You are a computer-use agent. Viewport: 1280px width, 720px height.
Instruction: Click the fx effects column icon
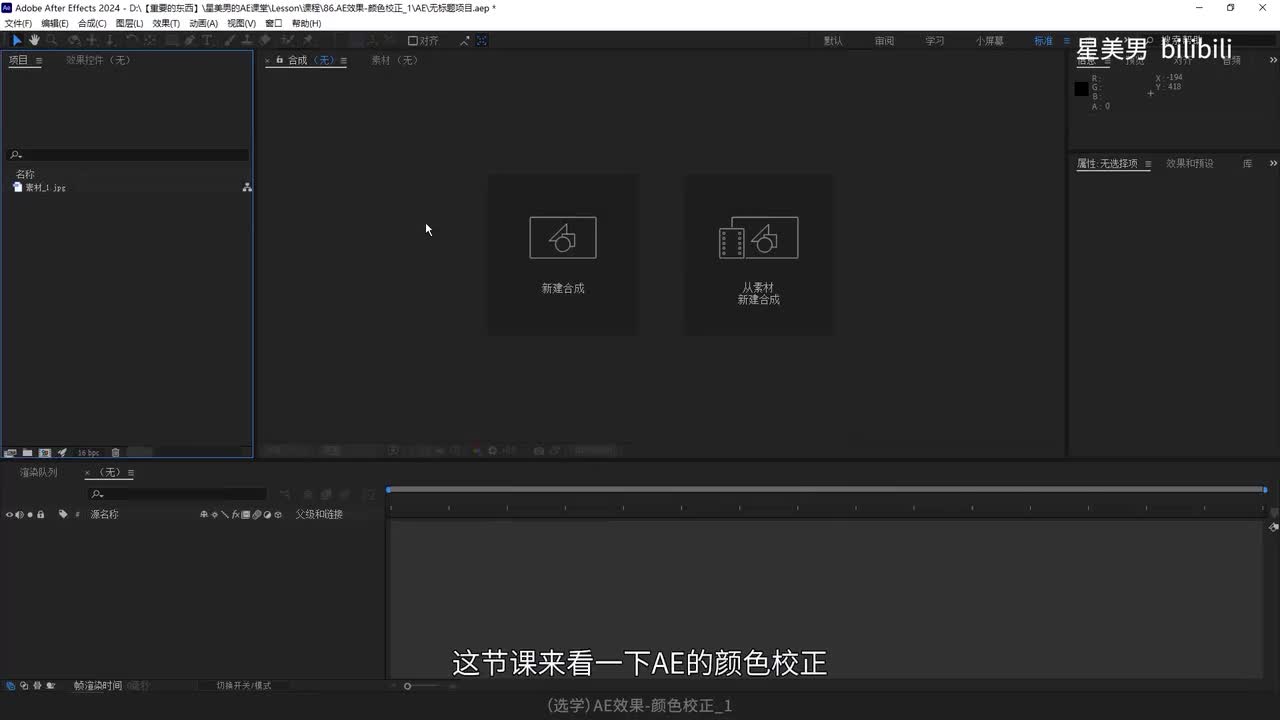pyautogui.click(x=235, y=515)
